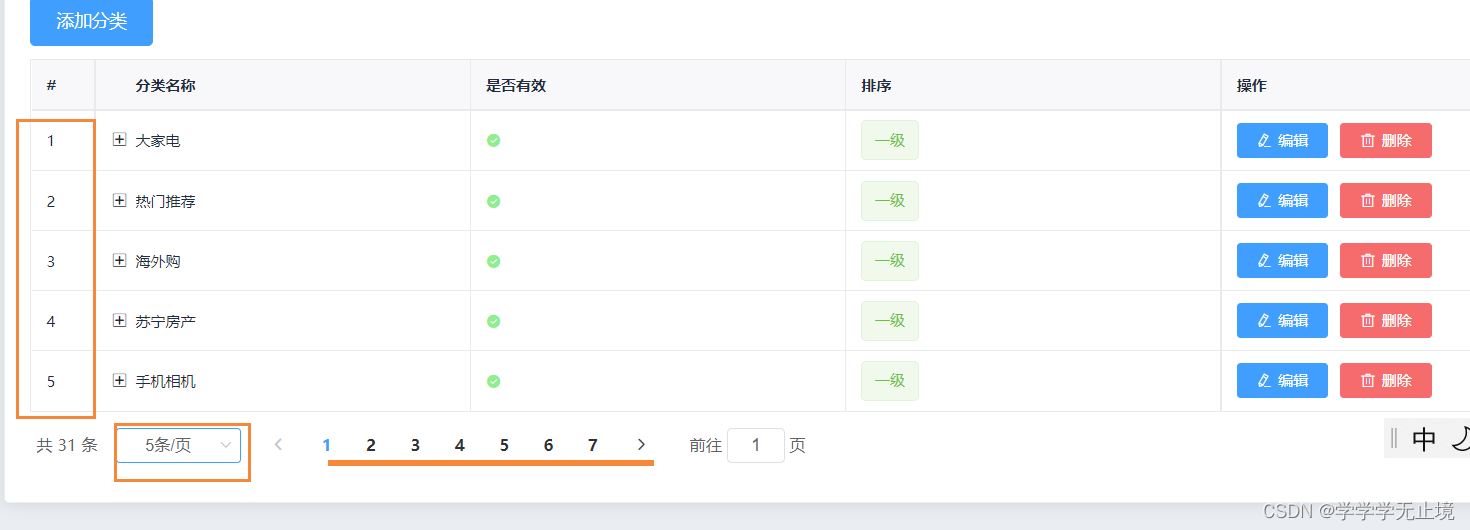Expand the 海外购 category row

click(x=120, y=261)
